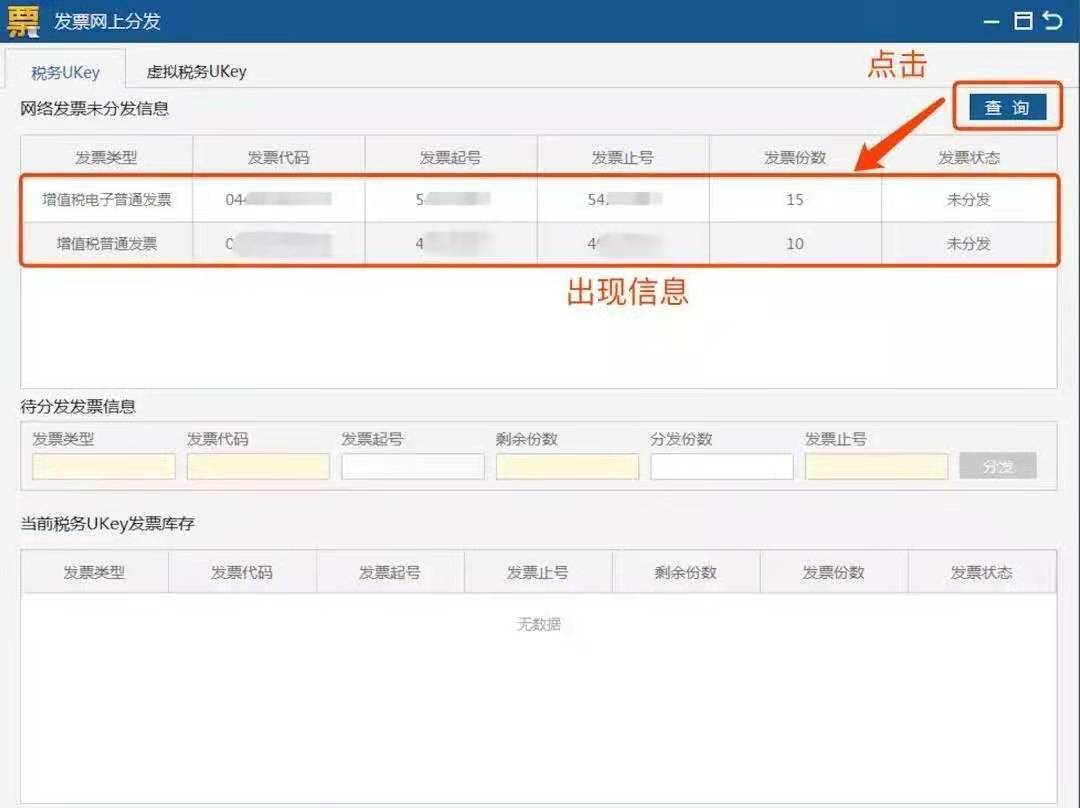Image resolution: width=1080 pixels, height=808 pixels.
Task: Click the yellow 票 app logo icon
Action: [22, 21]
